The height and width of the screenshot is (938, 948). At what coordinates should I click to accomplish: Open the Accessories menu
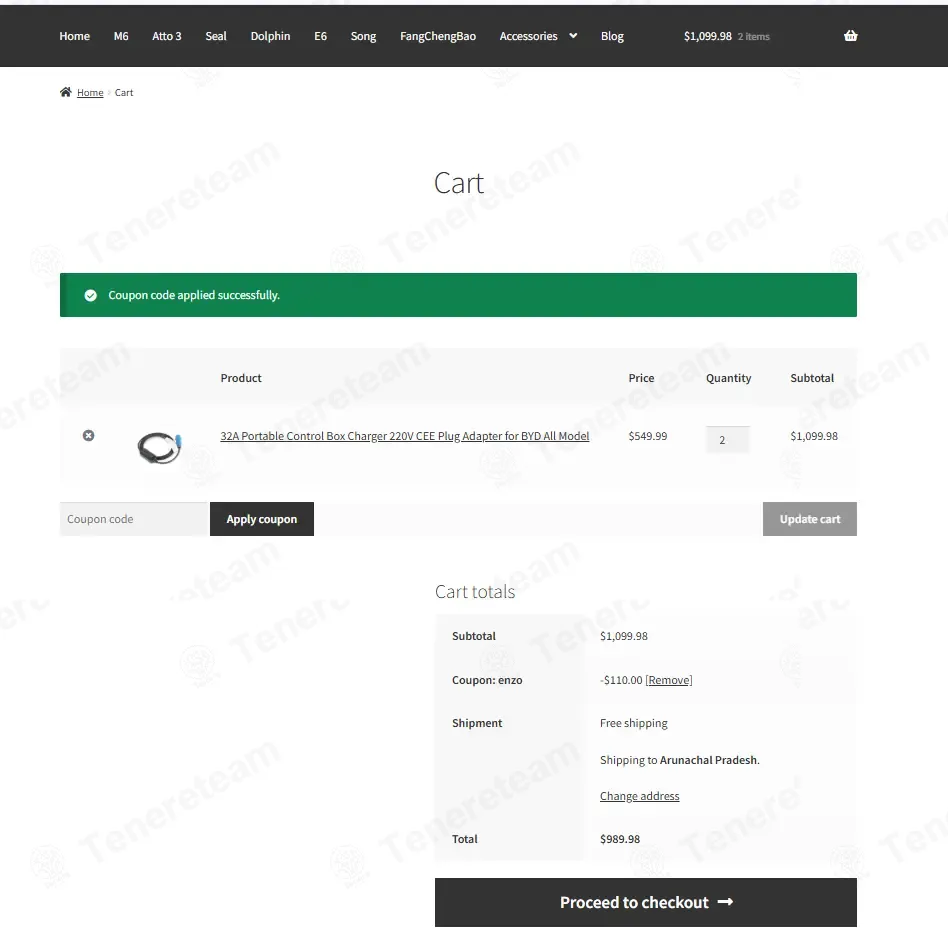(x=528, y=36)
